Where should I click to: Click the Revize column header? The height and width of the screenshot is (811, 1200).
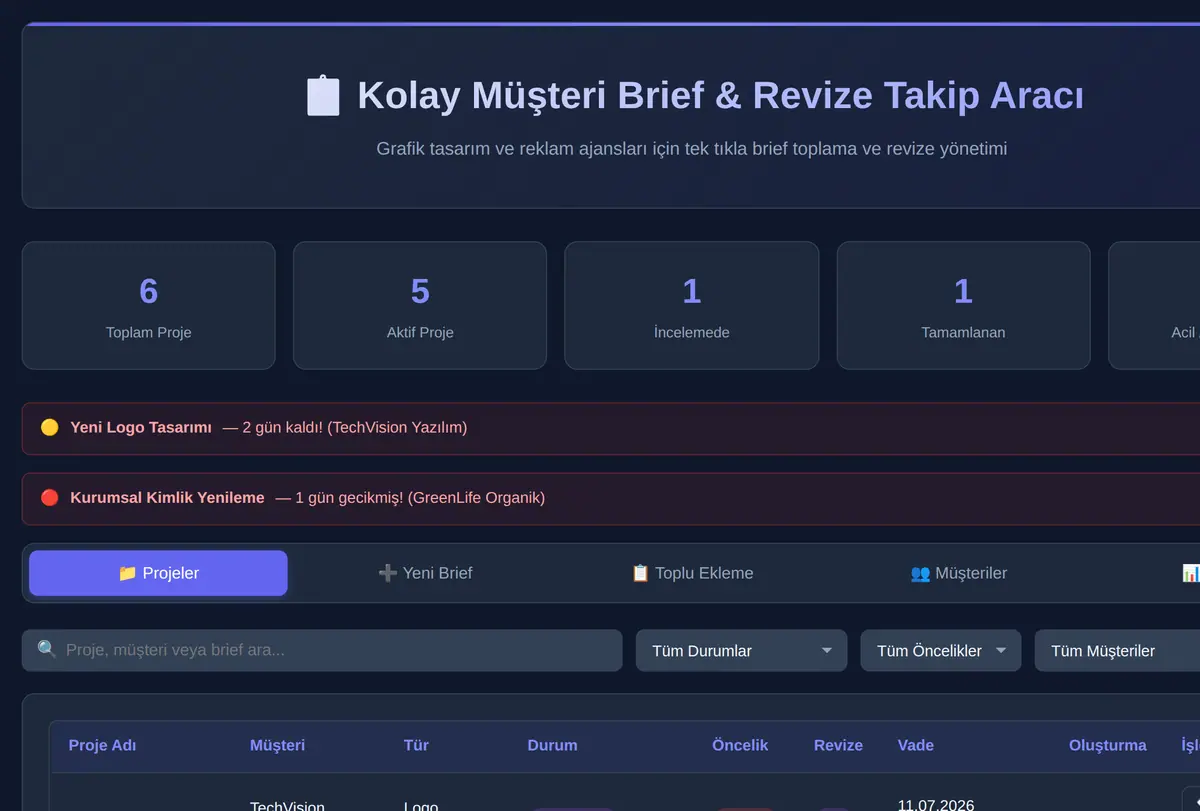(x=838, y=745)
